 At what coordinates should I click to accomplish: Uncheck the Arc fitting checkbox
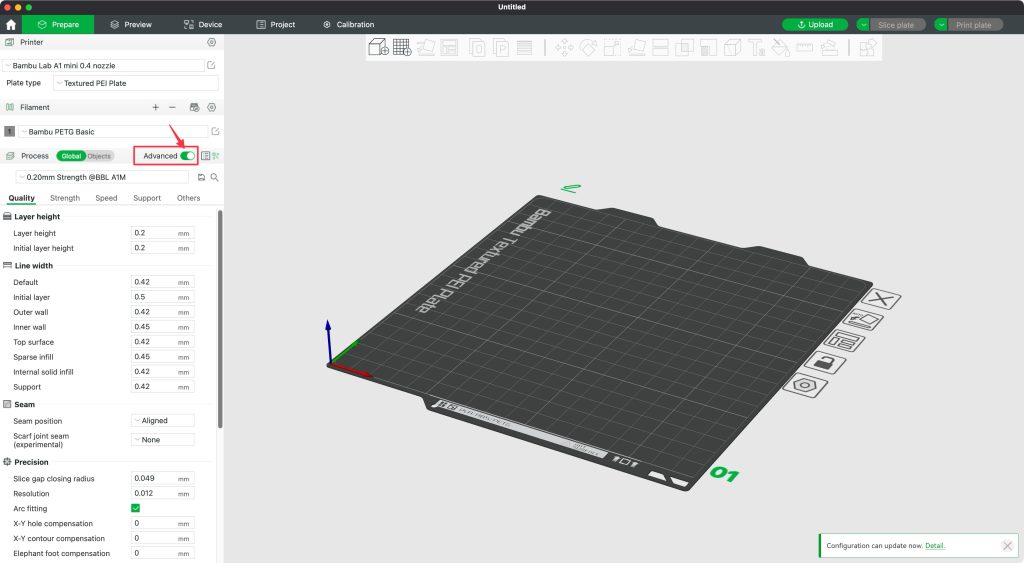click(x=136, y=509)
